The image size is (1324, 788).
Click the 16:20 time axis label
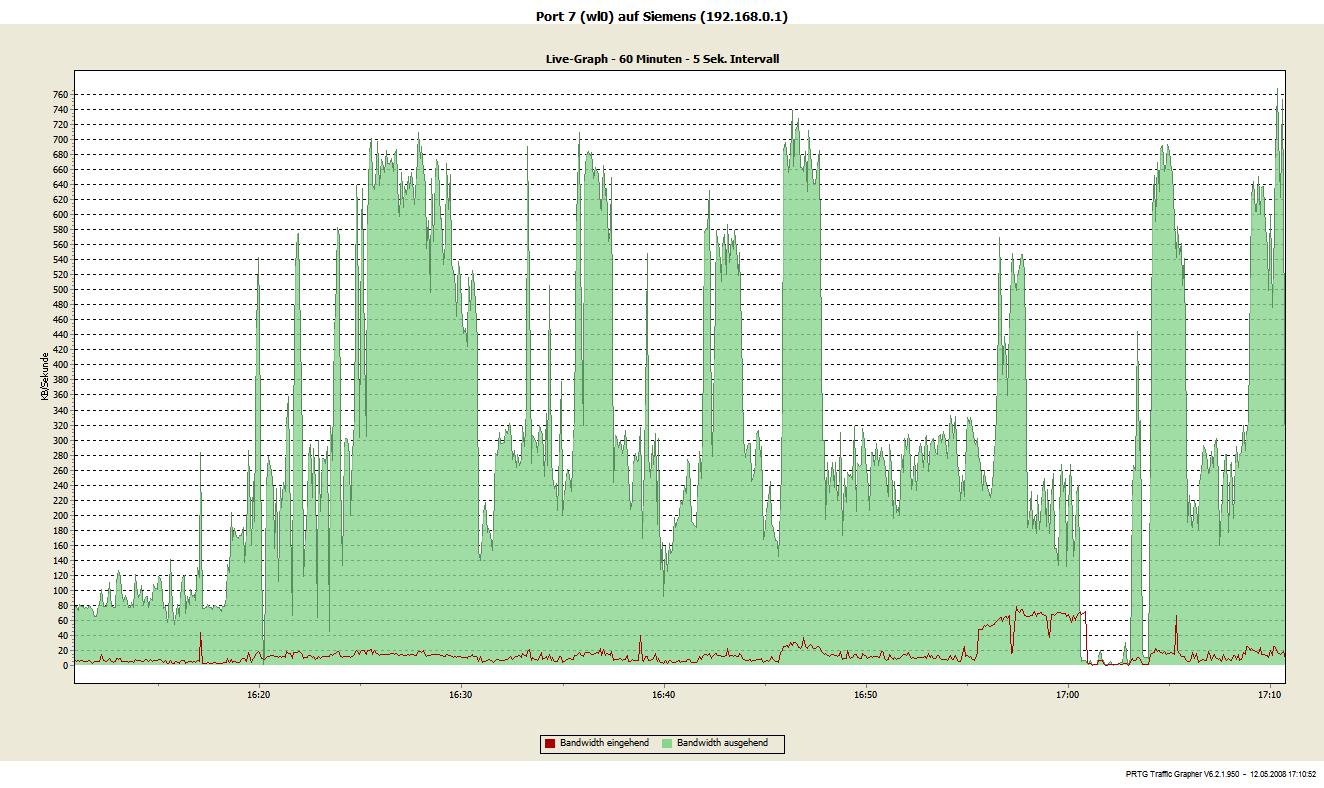(258, 694)
